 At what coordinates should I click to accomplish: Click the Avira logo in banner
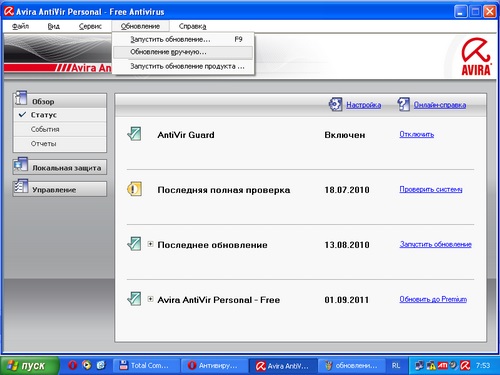(476, 56)
